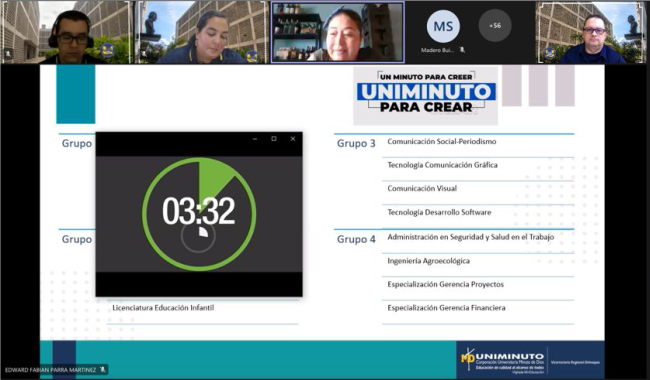650x380 pixels.
Task: Select the highlighted active speaker video tile
Action: pyautogui.click(x=337, y=32)
